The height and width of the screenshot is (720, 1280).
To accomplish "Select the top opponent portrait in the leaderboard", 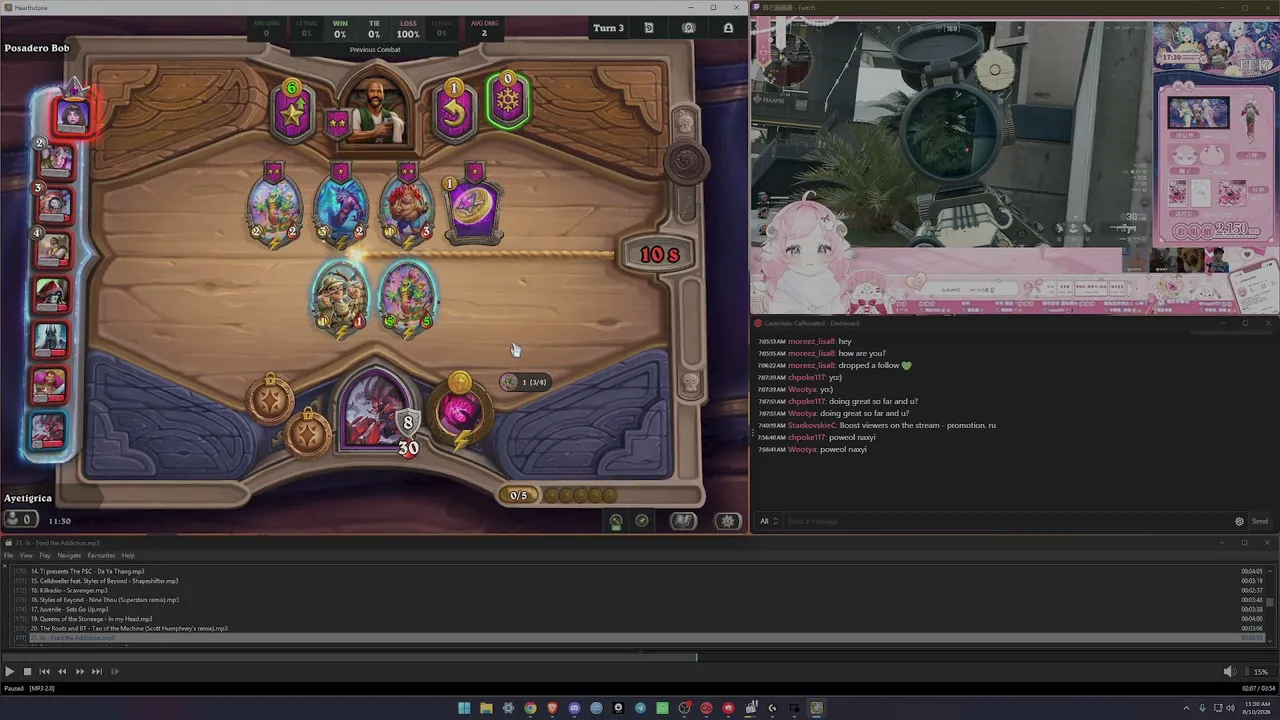I will (71, 116).
